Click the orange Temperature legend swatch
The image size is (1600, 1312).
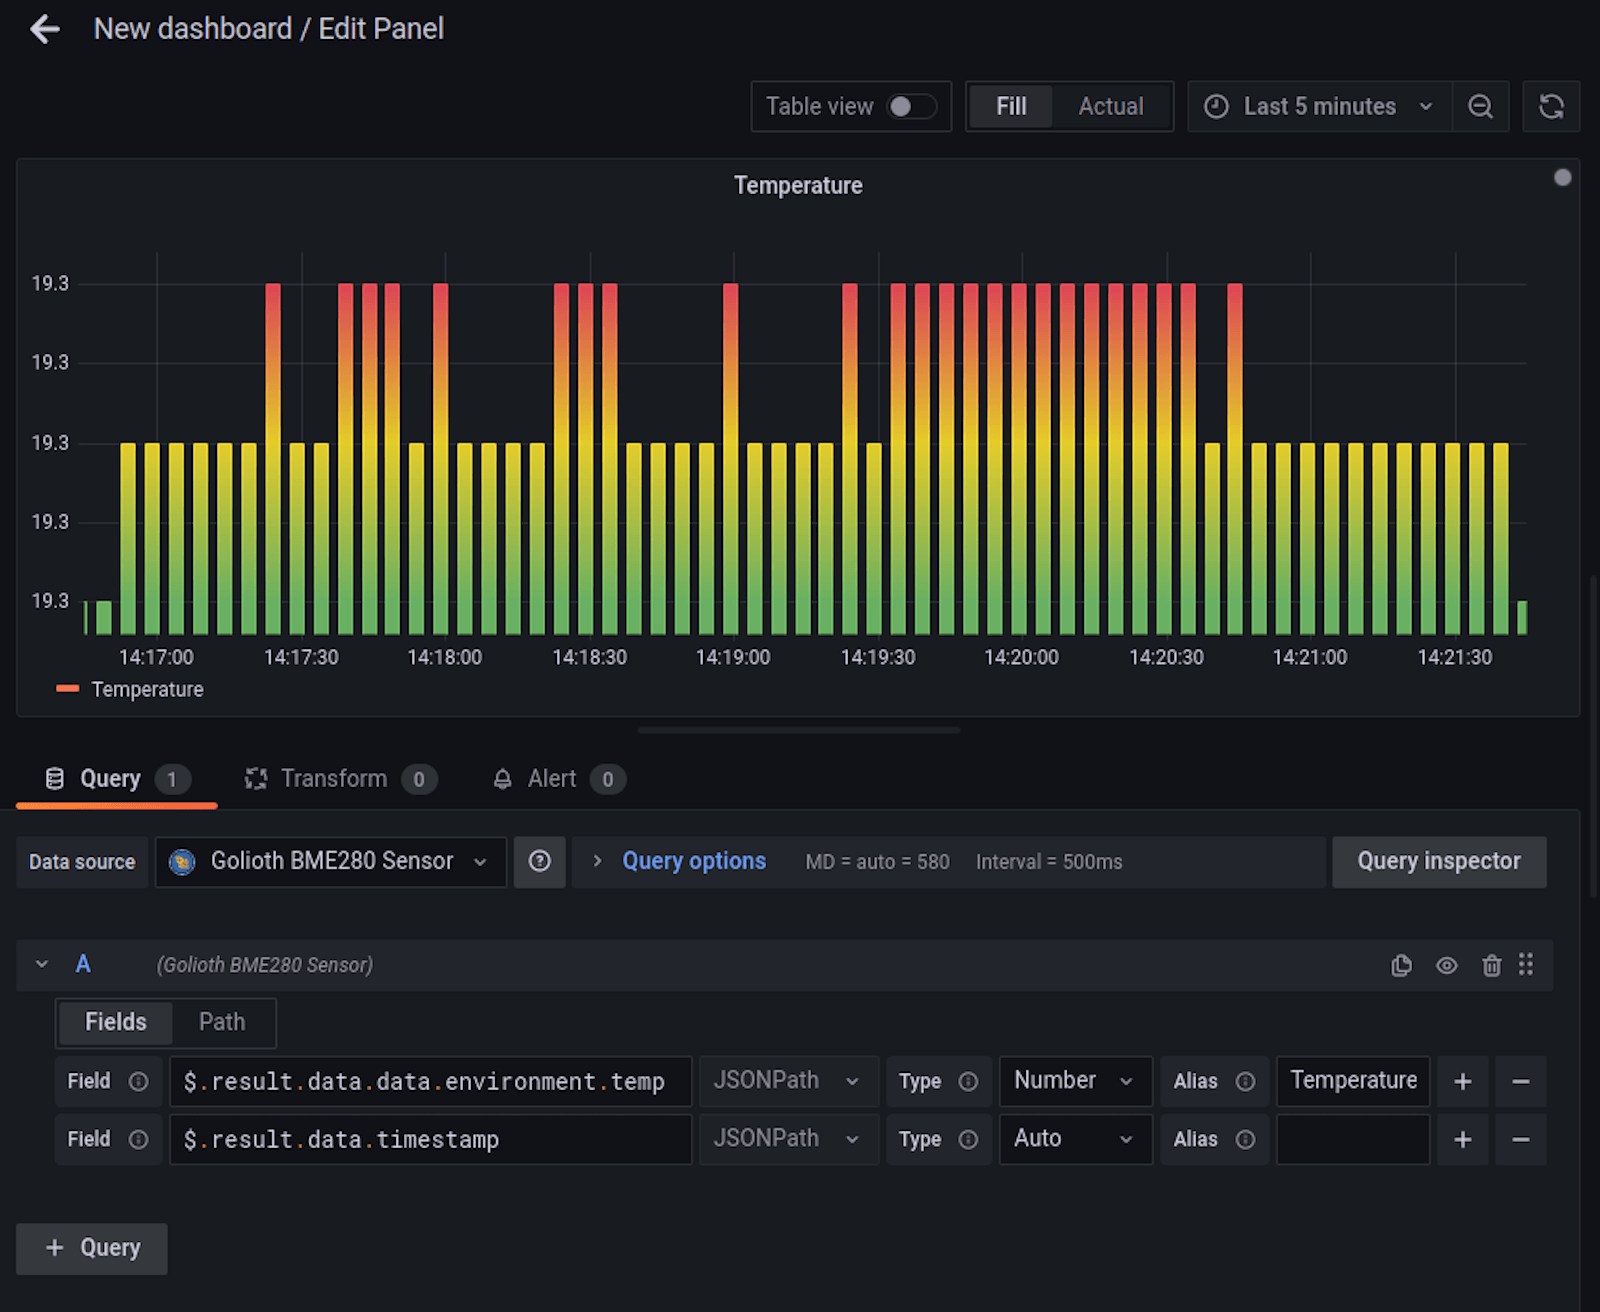tap(66, 689)
